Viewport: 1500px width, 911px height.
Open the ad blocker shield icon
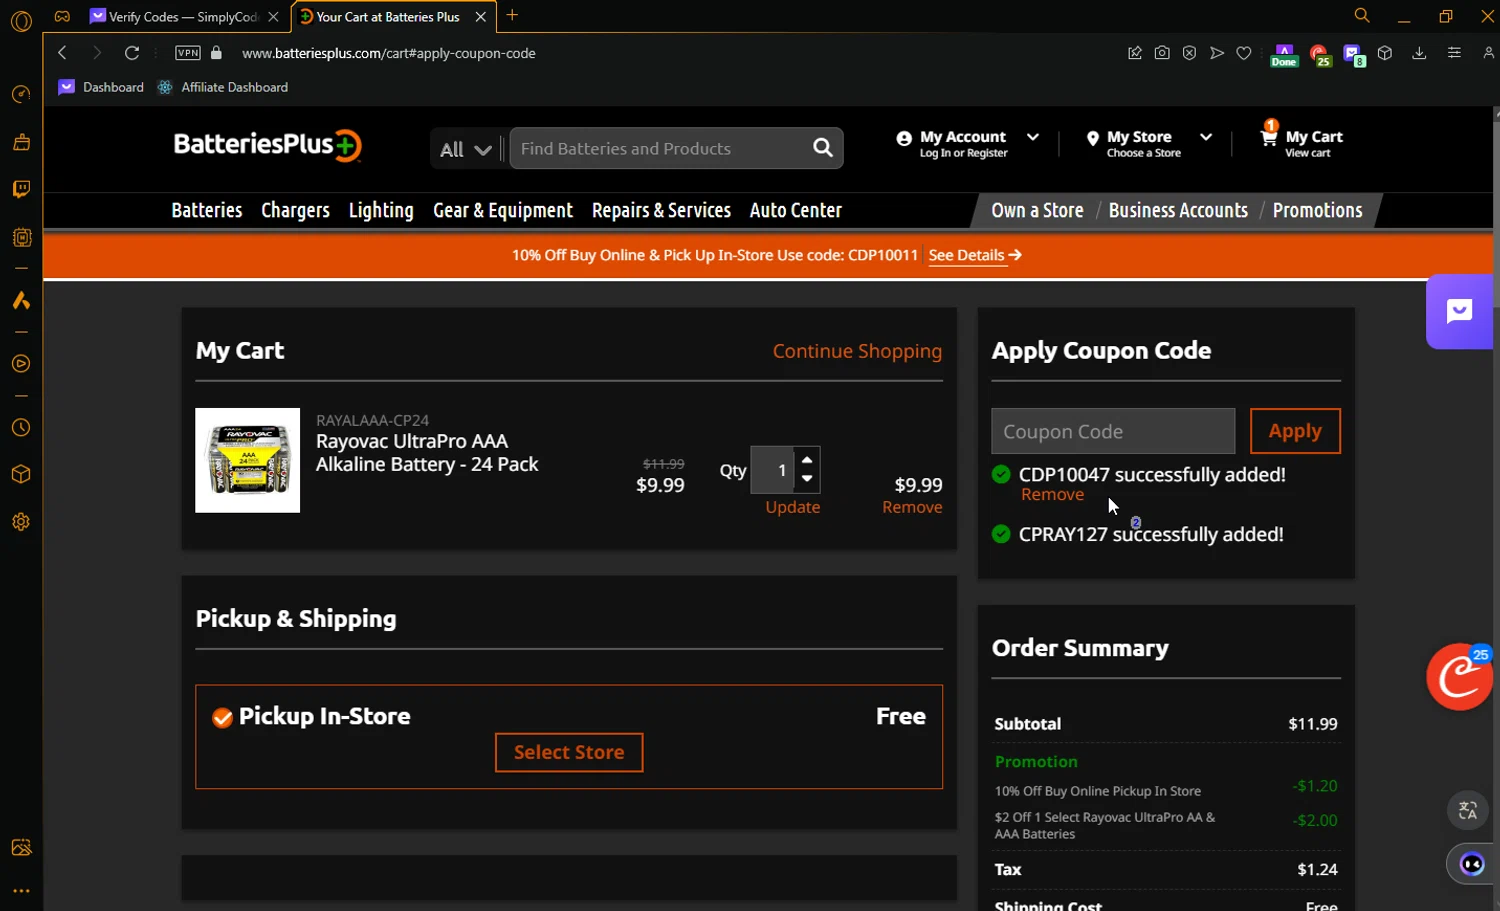(1189, 53)
